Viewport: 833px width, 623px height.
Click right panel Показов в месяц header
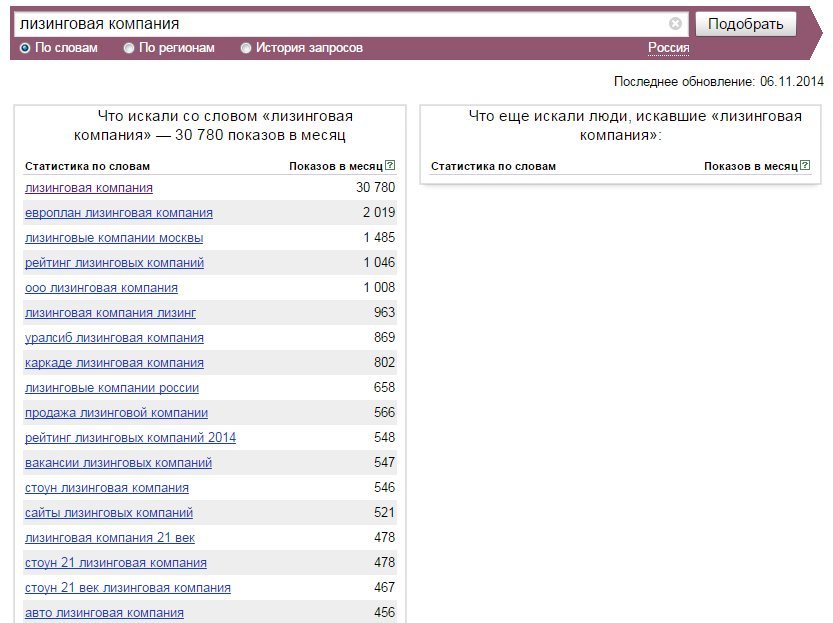coord(751,166)
